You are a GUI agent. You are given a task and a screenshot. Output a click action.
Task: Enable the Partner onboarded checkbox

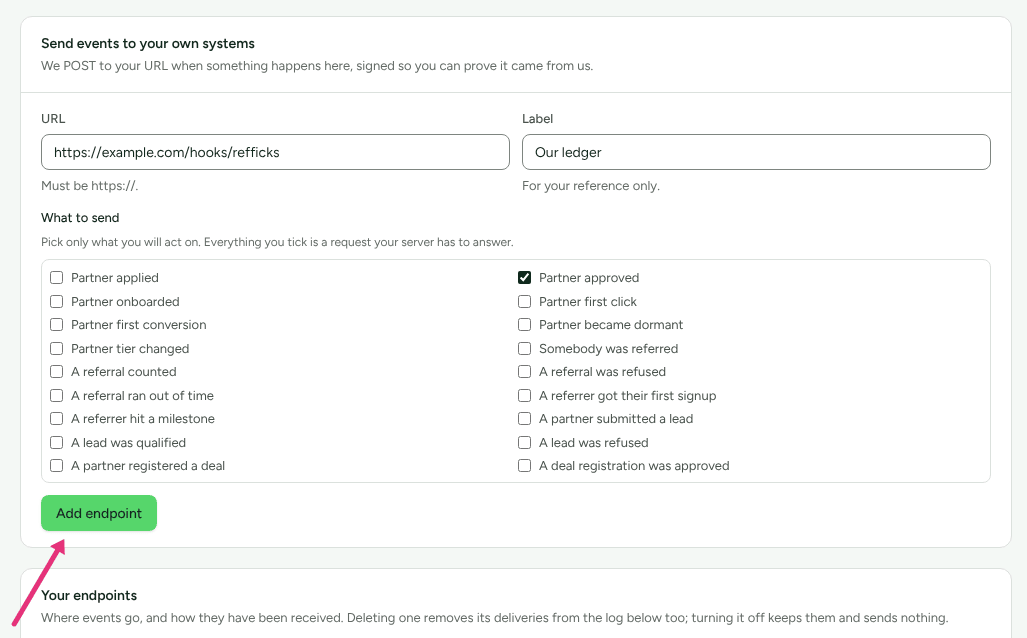57,301
